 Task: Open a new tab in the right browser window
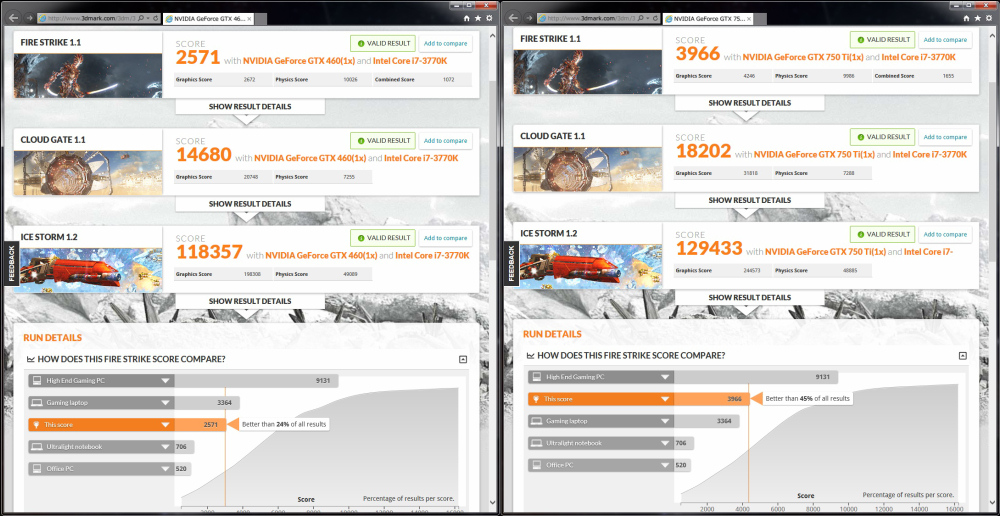click(x=760, y=19)
